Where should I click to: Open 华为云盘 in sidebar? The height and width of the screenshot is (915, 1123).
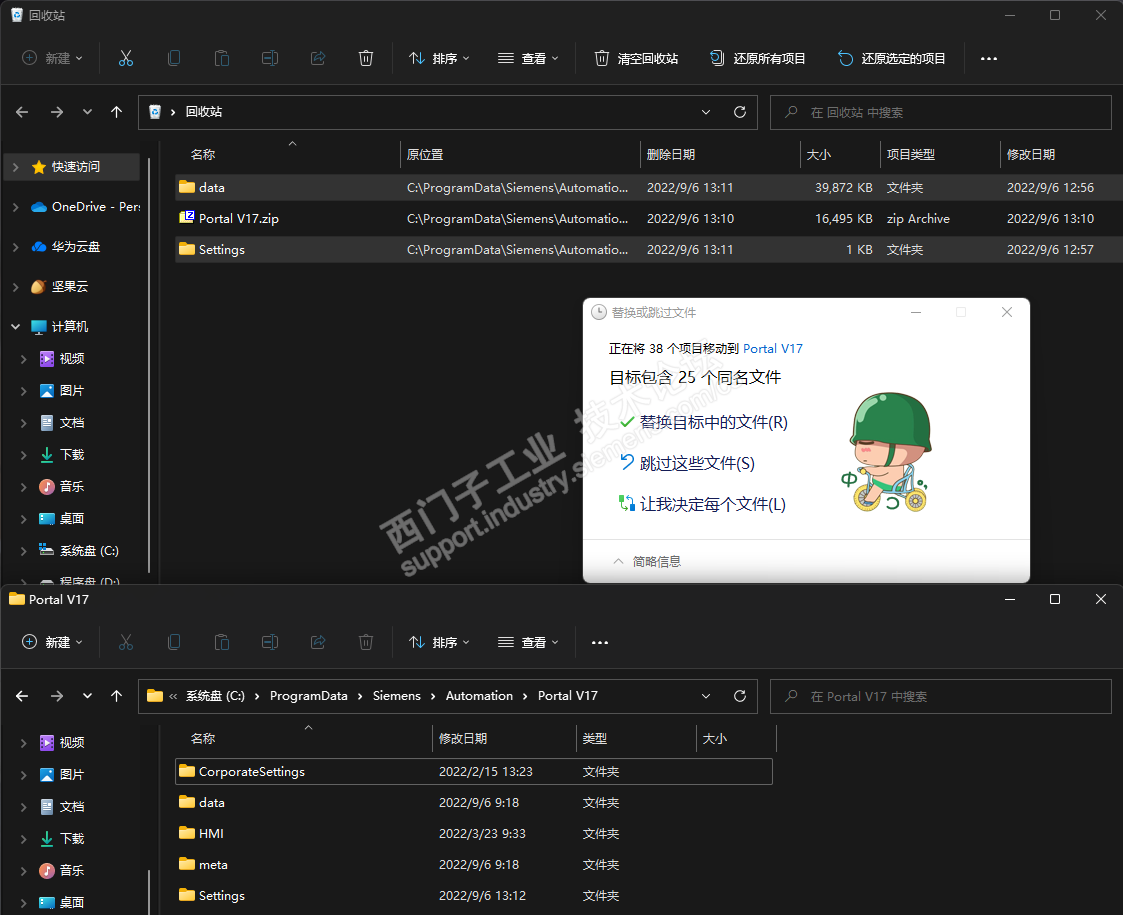[66, 247]
